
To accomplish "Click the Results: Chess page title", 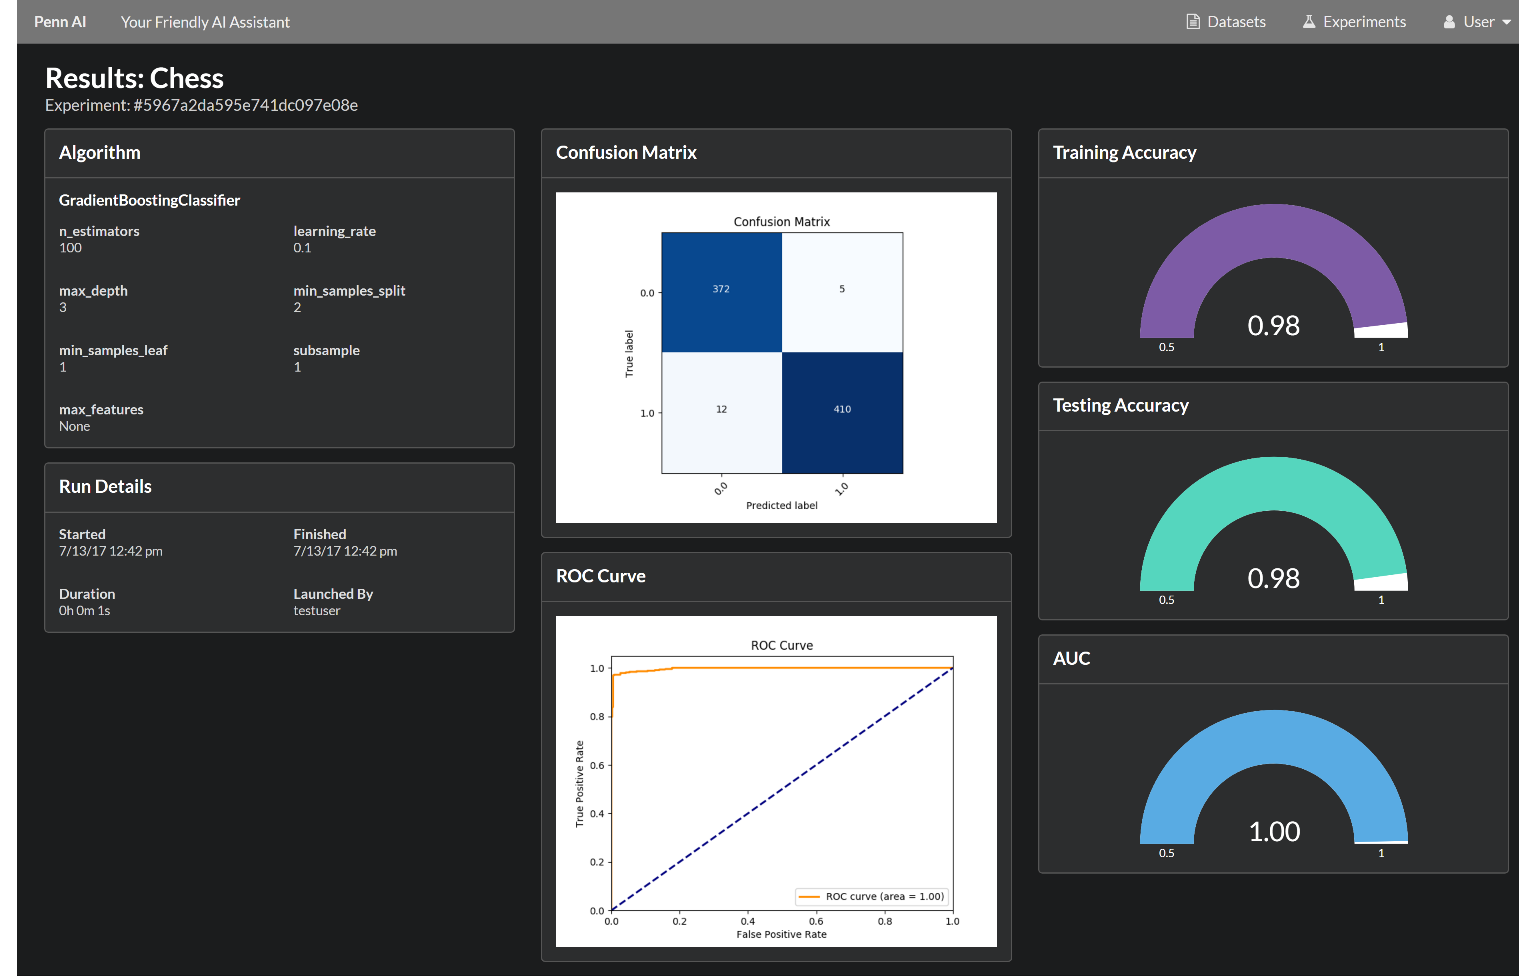I will pyautogui.click(x=134, y=78).
